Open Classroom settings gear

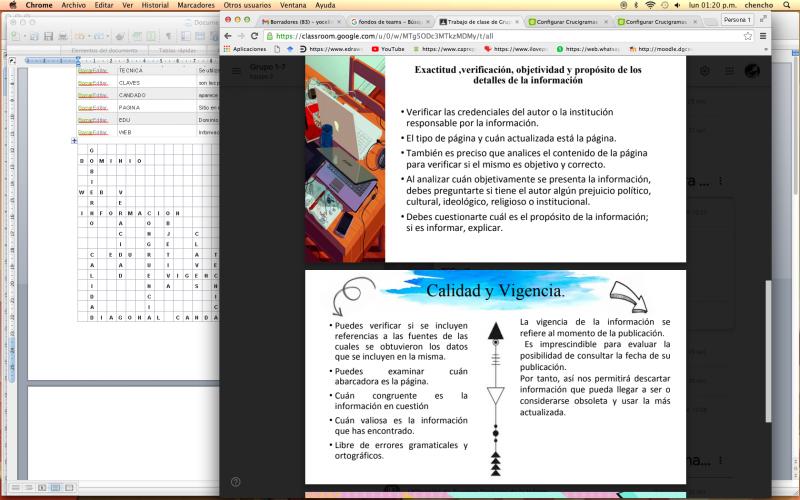click(705, 71)
